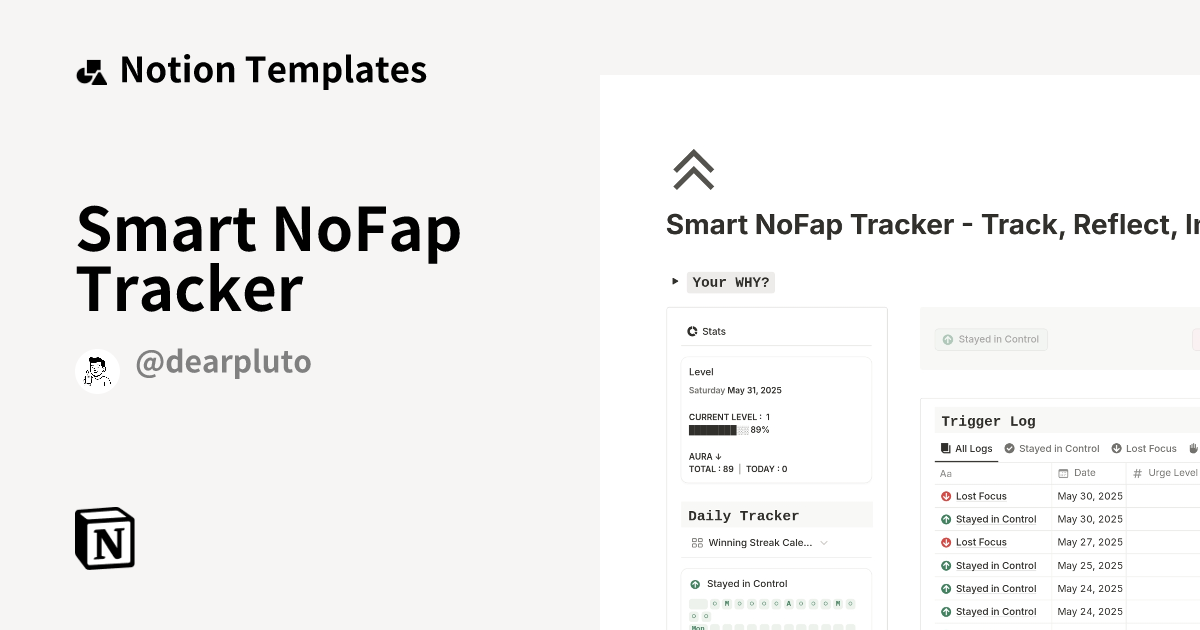
Task: Click the Aa name column header
Action: pyautogui.click(x=944, y=472)
